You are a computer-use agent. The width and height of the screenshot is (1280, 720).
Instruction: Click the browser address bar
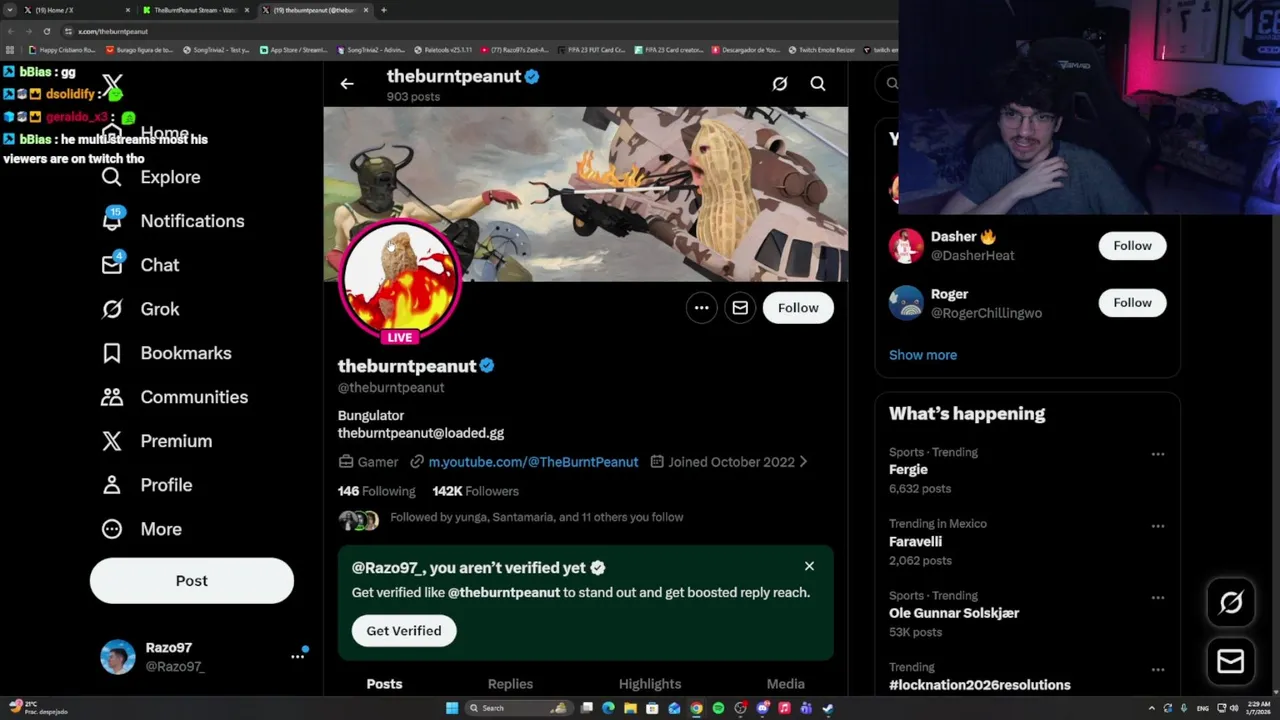(480, 31)
